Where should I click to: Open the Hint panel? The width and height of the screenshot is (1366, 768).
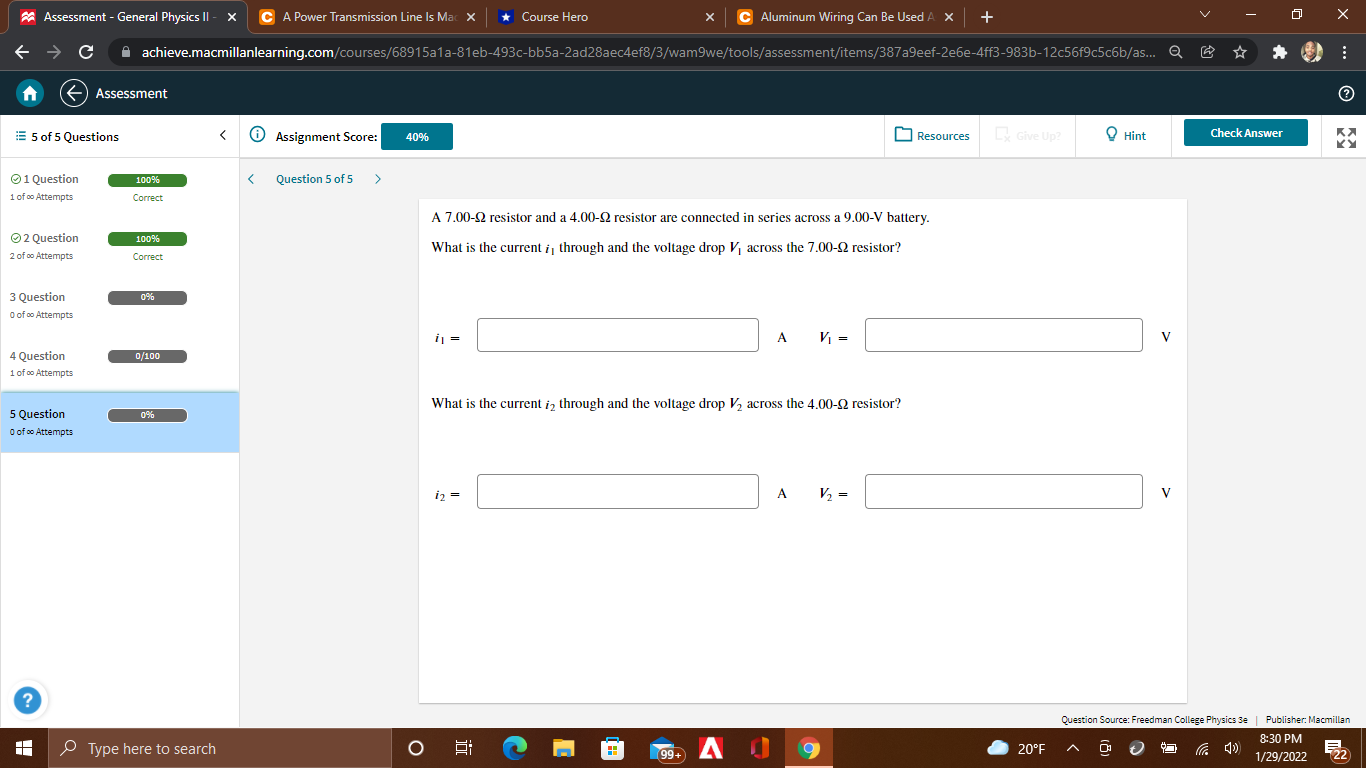coord(1123,136)
